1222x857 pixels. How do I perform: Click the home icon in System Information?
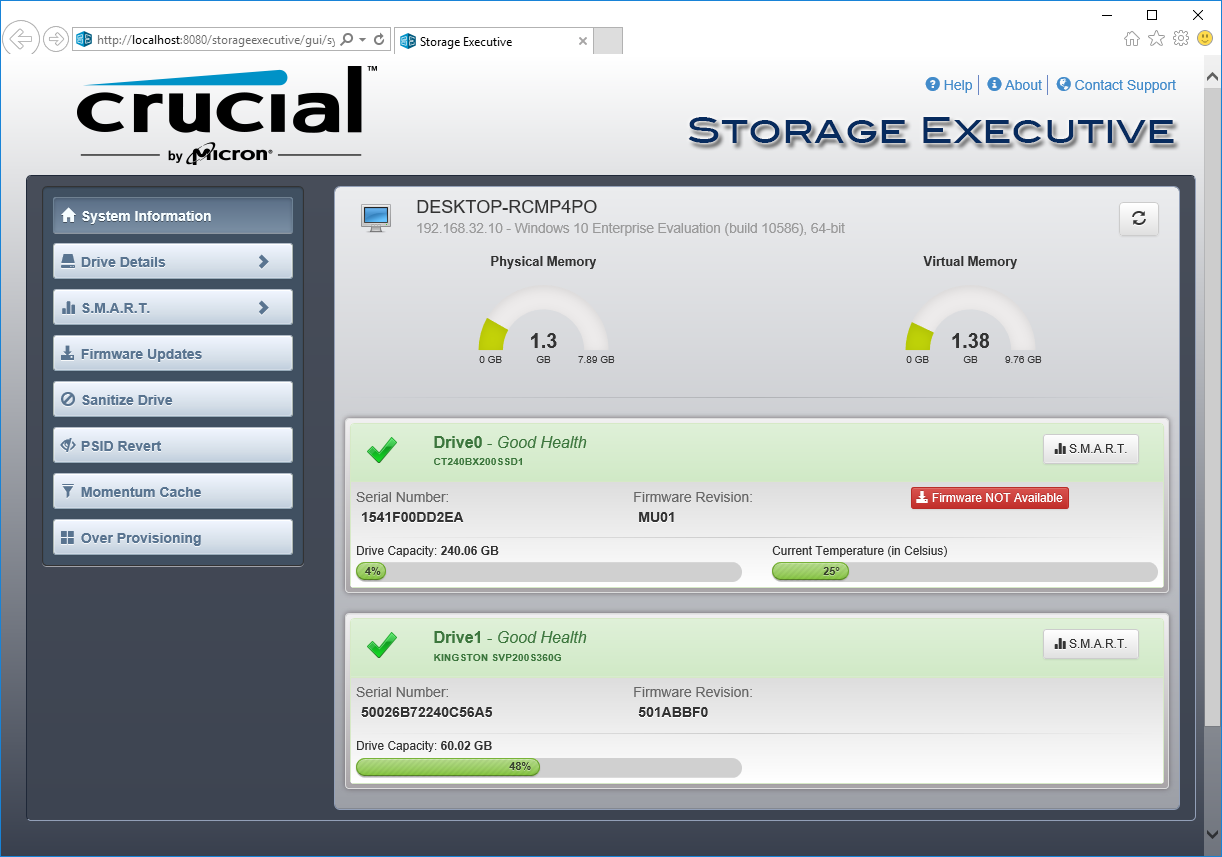[68, 215]
